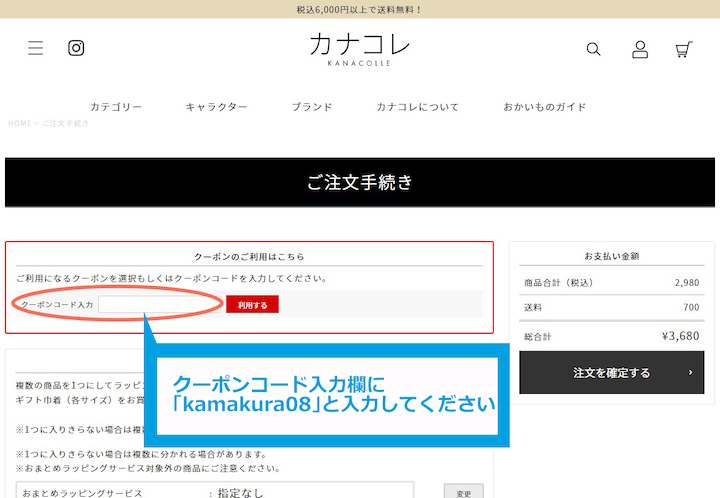The height and width of the screenshot is (498, 720).
Task: Click the お支払い金額 heading
Action: pyautogui.click(x=612, y=256)
